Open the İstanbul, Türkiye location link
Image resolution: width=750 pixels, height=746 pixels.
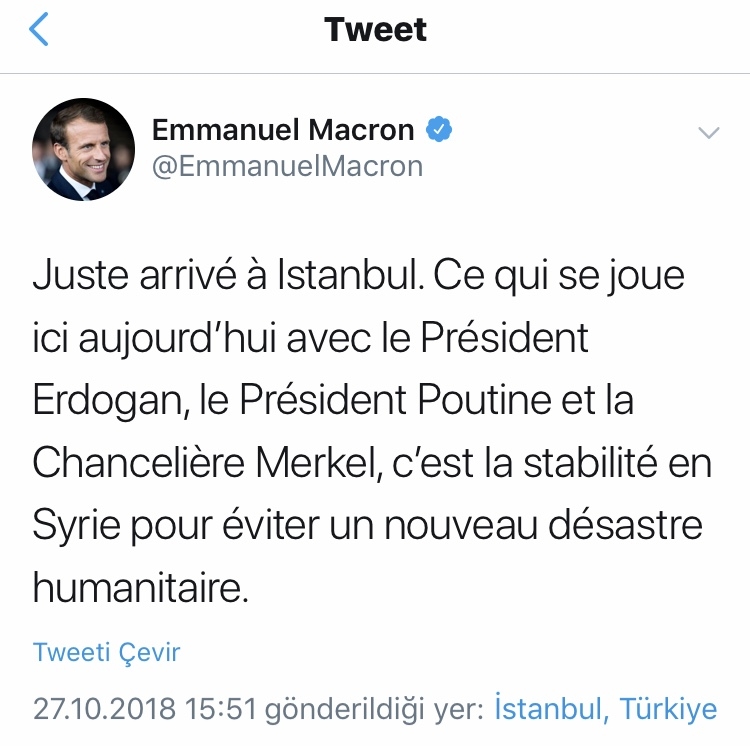pyautogui.click(x=606, y=709)
